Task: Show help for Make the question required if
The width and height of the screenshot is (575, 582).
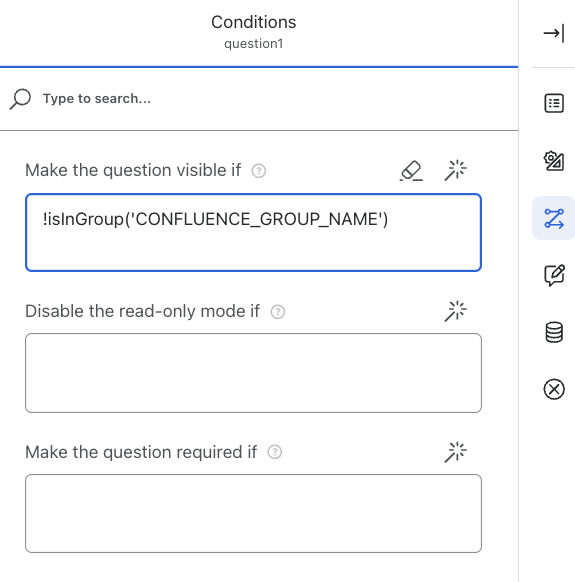Action: 275,452
